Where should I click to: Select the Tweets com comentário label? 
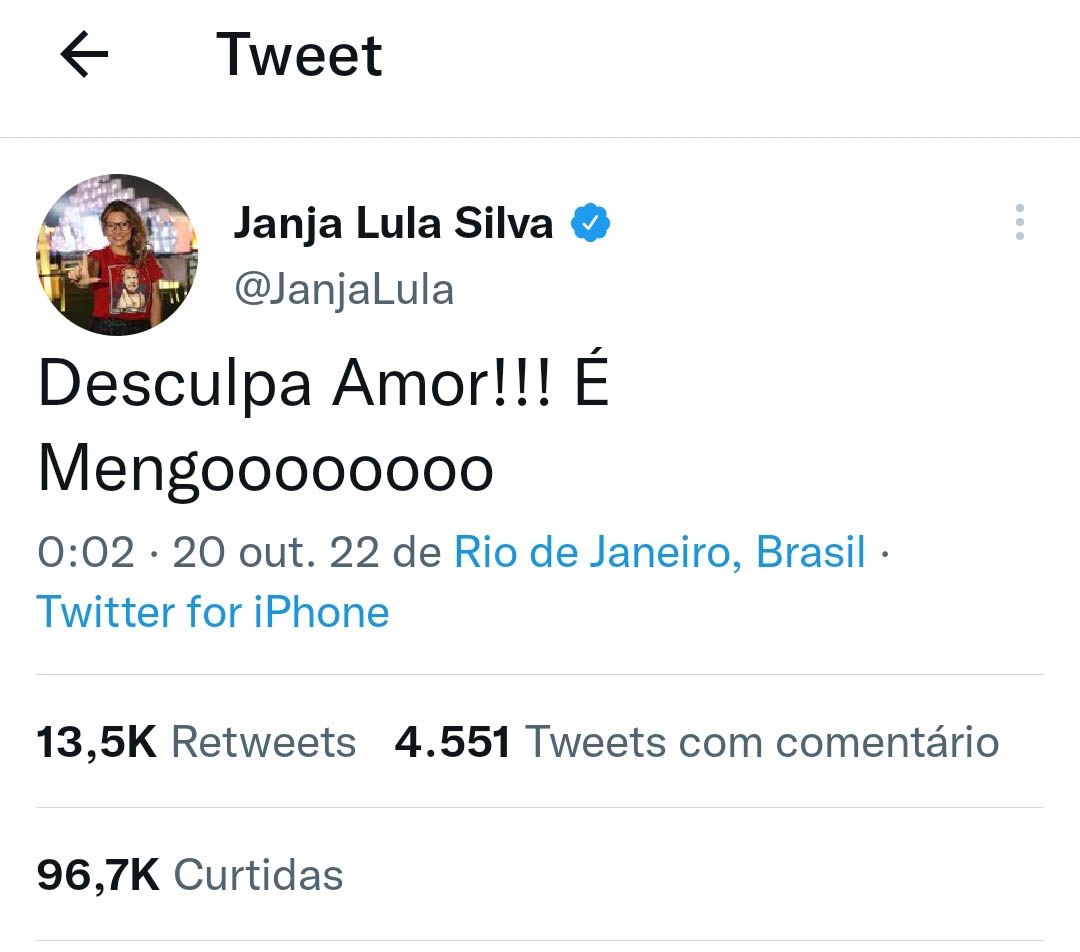(764, 741)
